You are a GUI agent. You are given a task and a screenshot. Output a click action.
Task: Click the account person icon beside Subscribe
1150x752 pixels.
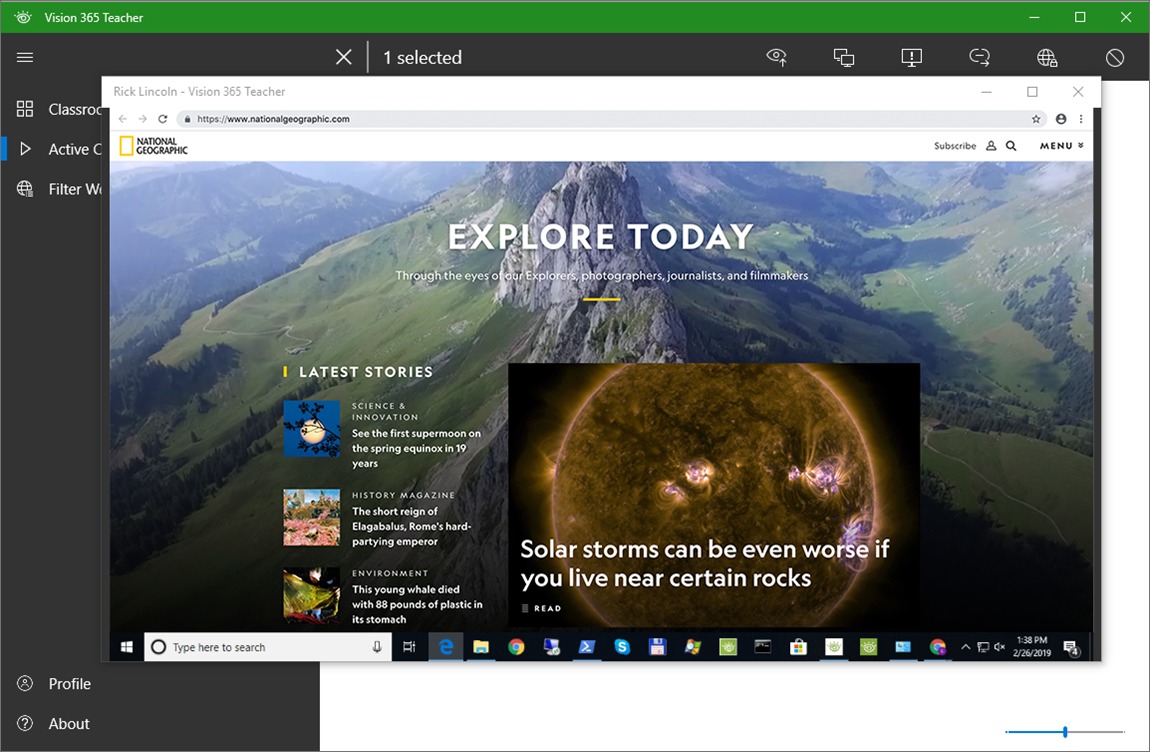point(991,146)
